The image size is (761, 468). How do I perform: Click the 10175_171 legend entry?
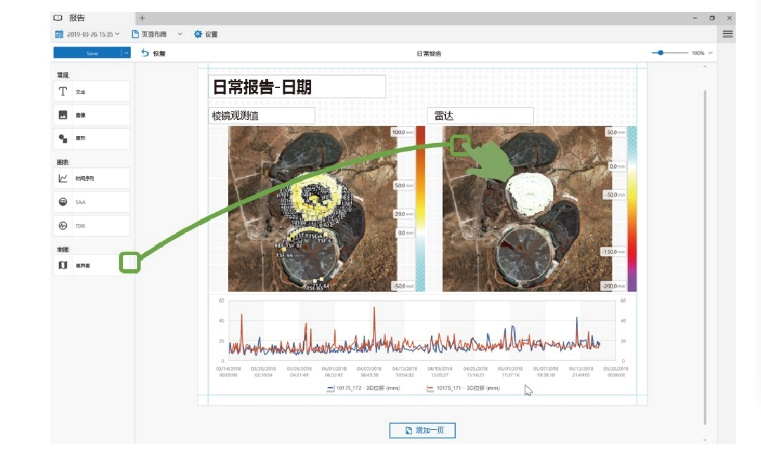click(x=463, y=388)
